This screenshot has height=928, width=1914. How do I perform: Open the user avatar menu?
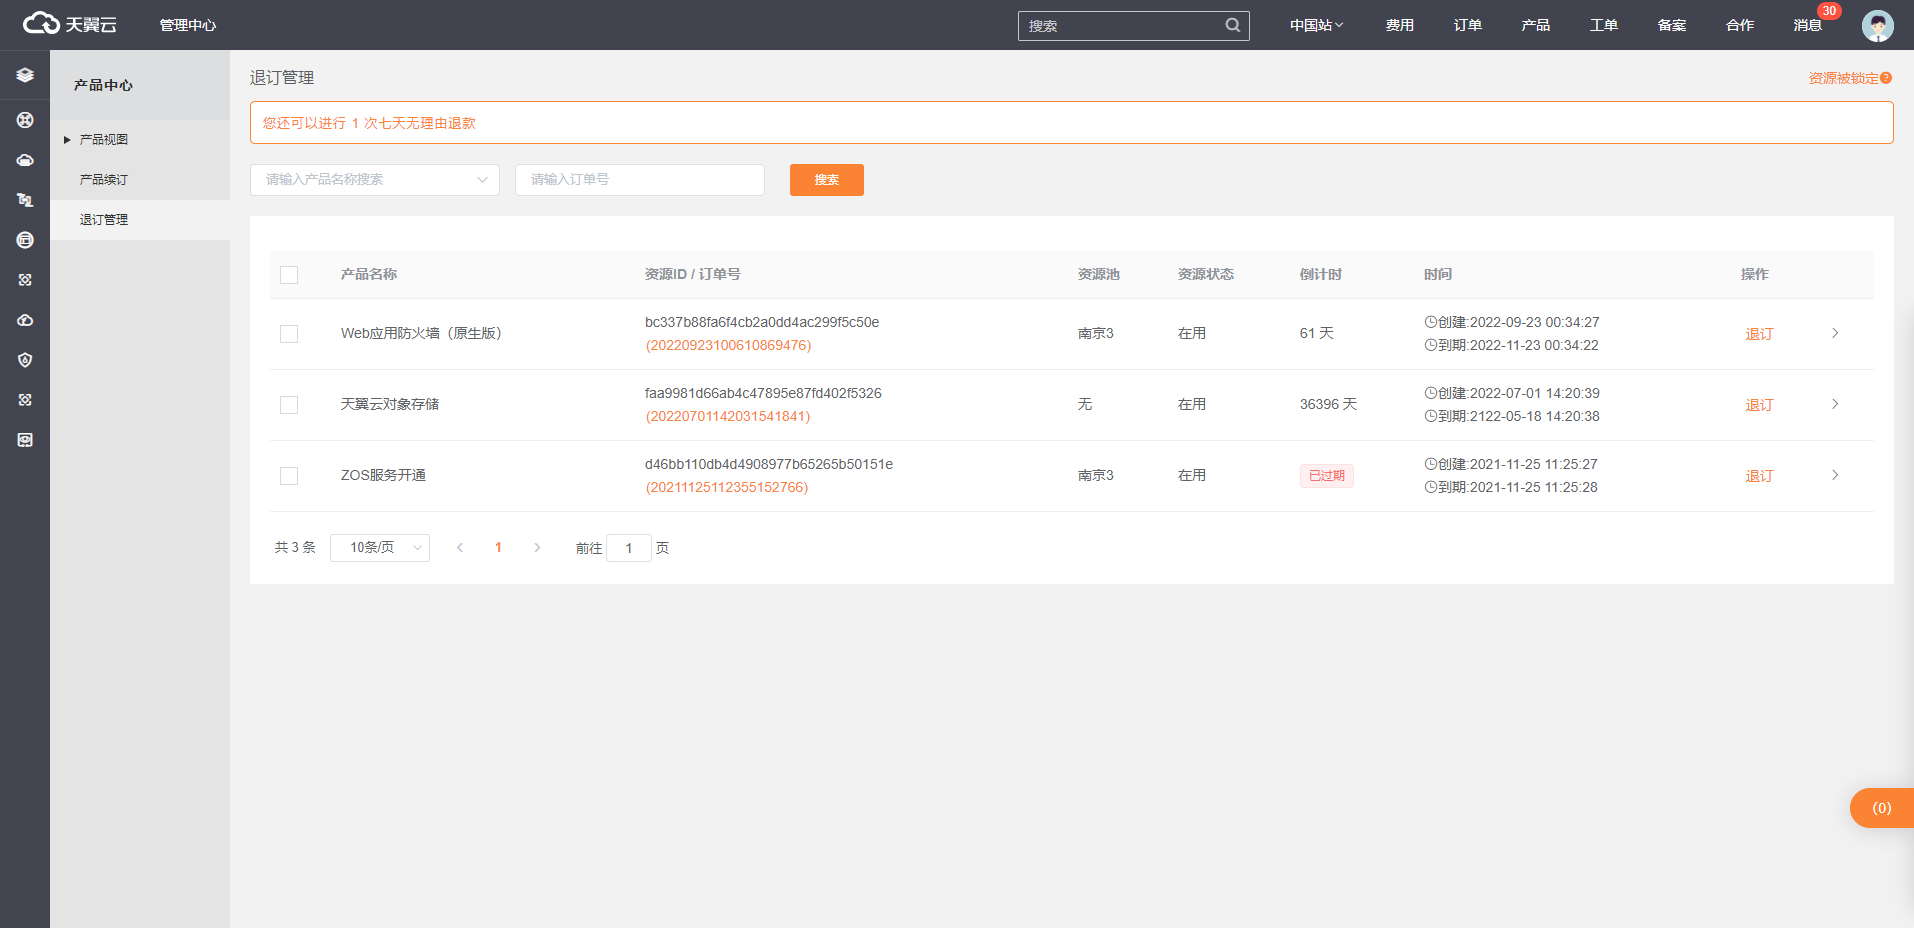tap(1877, 25)
